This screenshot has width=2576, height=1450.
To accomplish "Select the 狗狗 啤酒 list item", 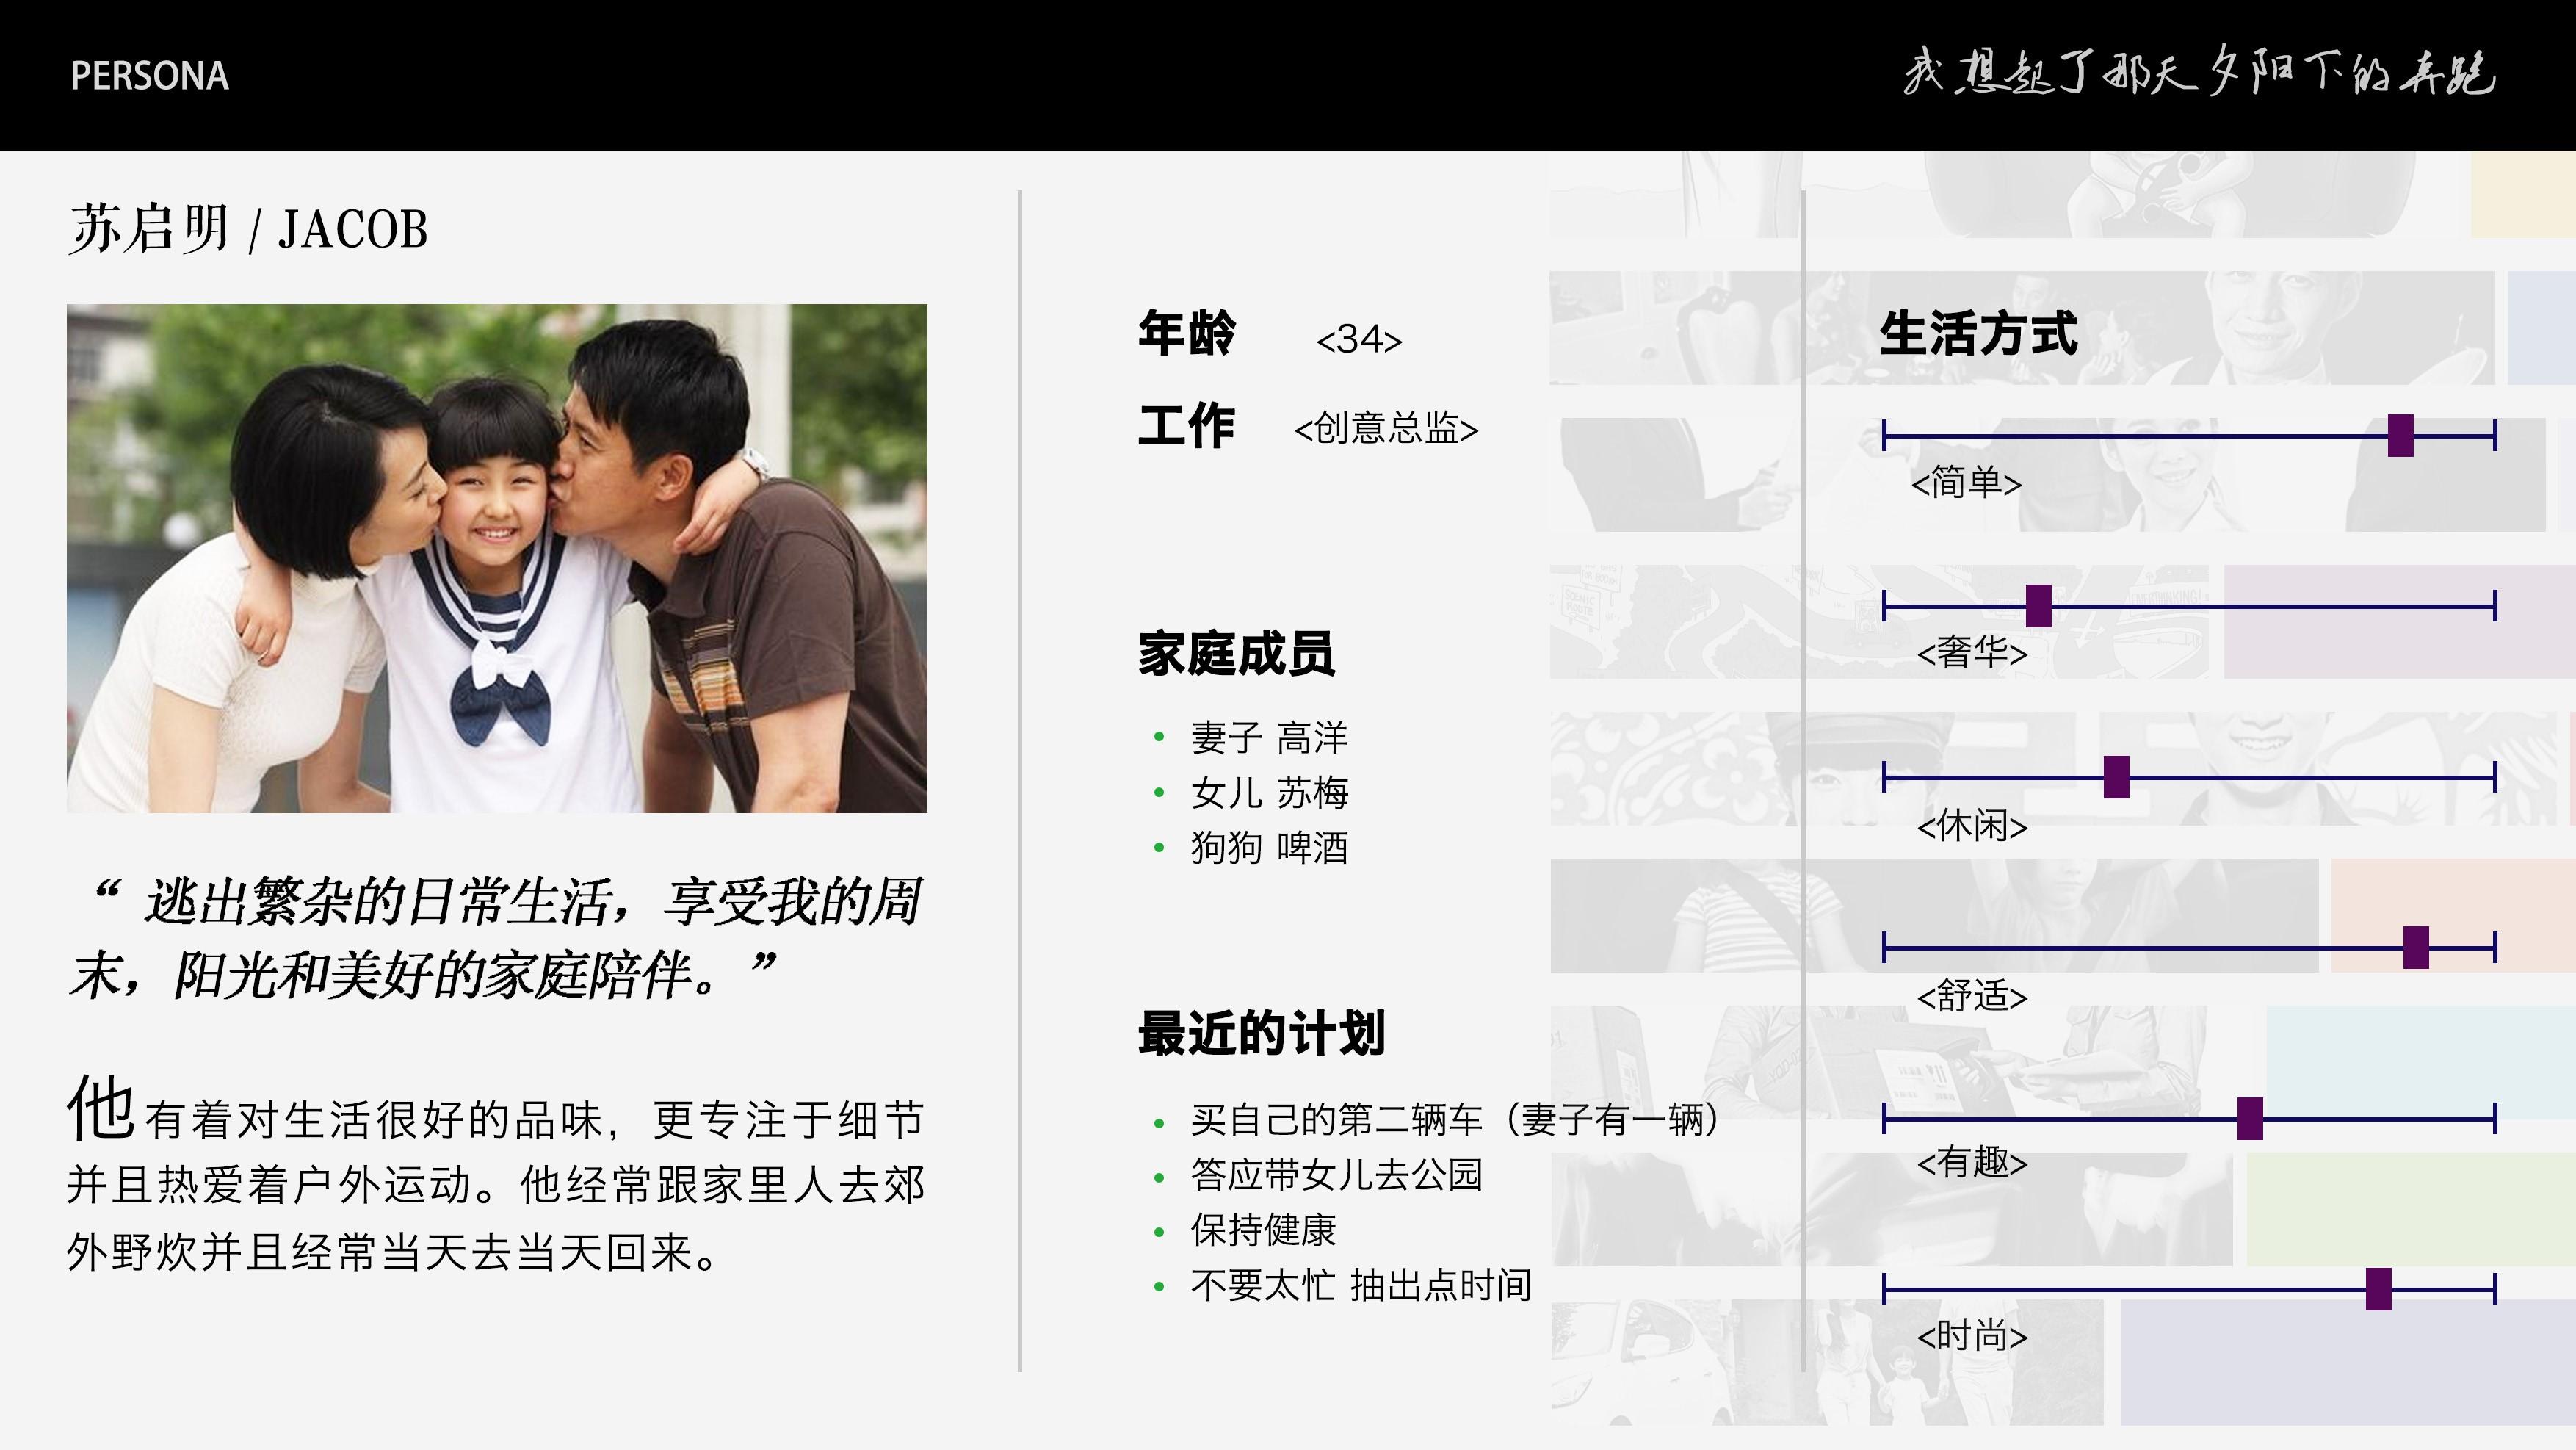I will 1269,848.
